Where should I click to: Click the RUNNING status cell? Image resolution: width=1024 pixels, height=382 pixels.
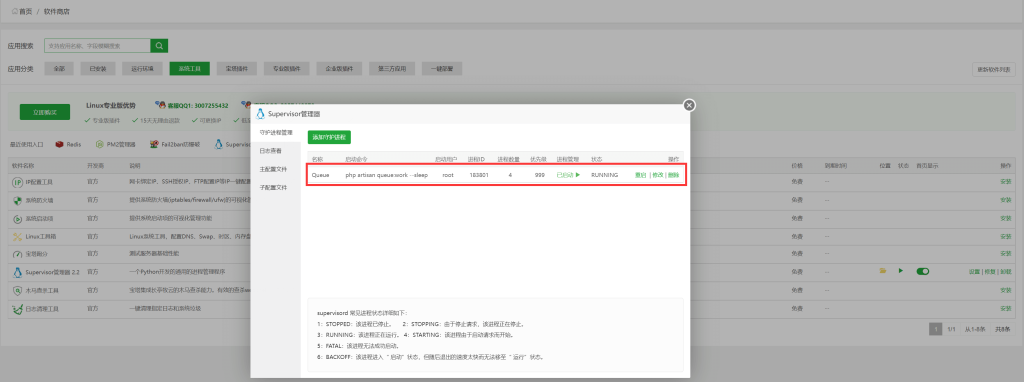click(x=605, y=175)
